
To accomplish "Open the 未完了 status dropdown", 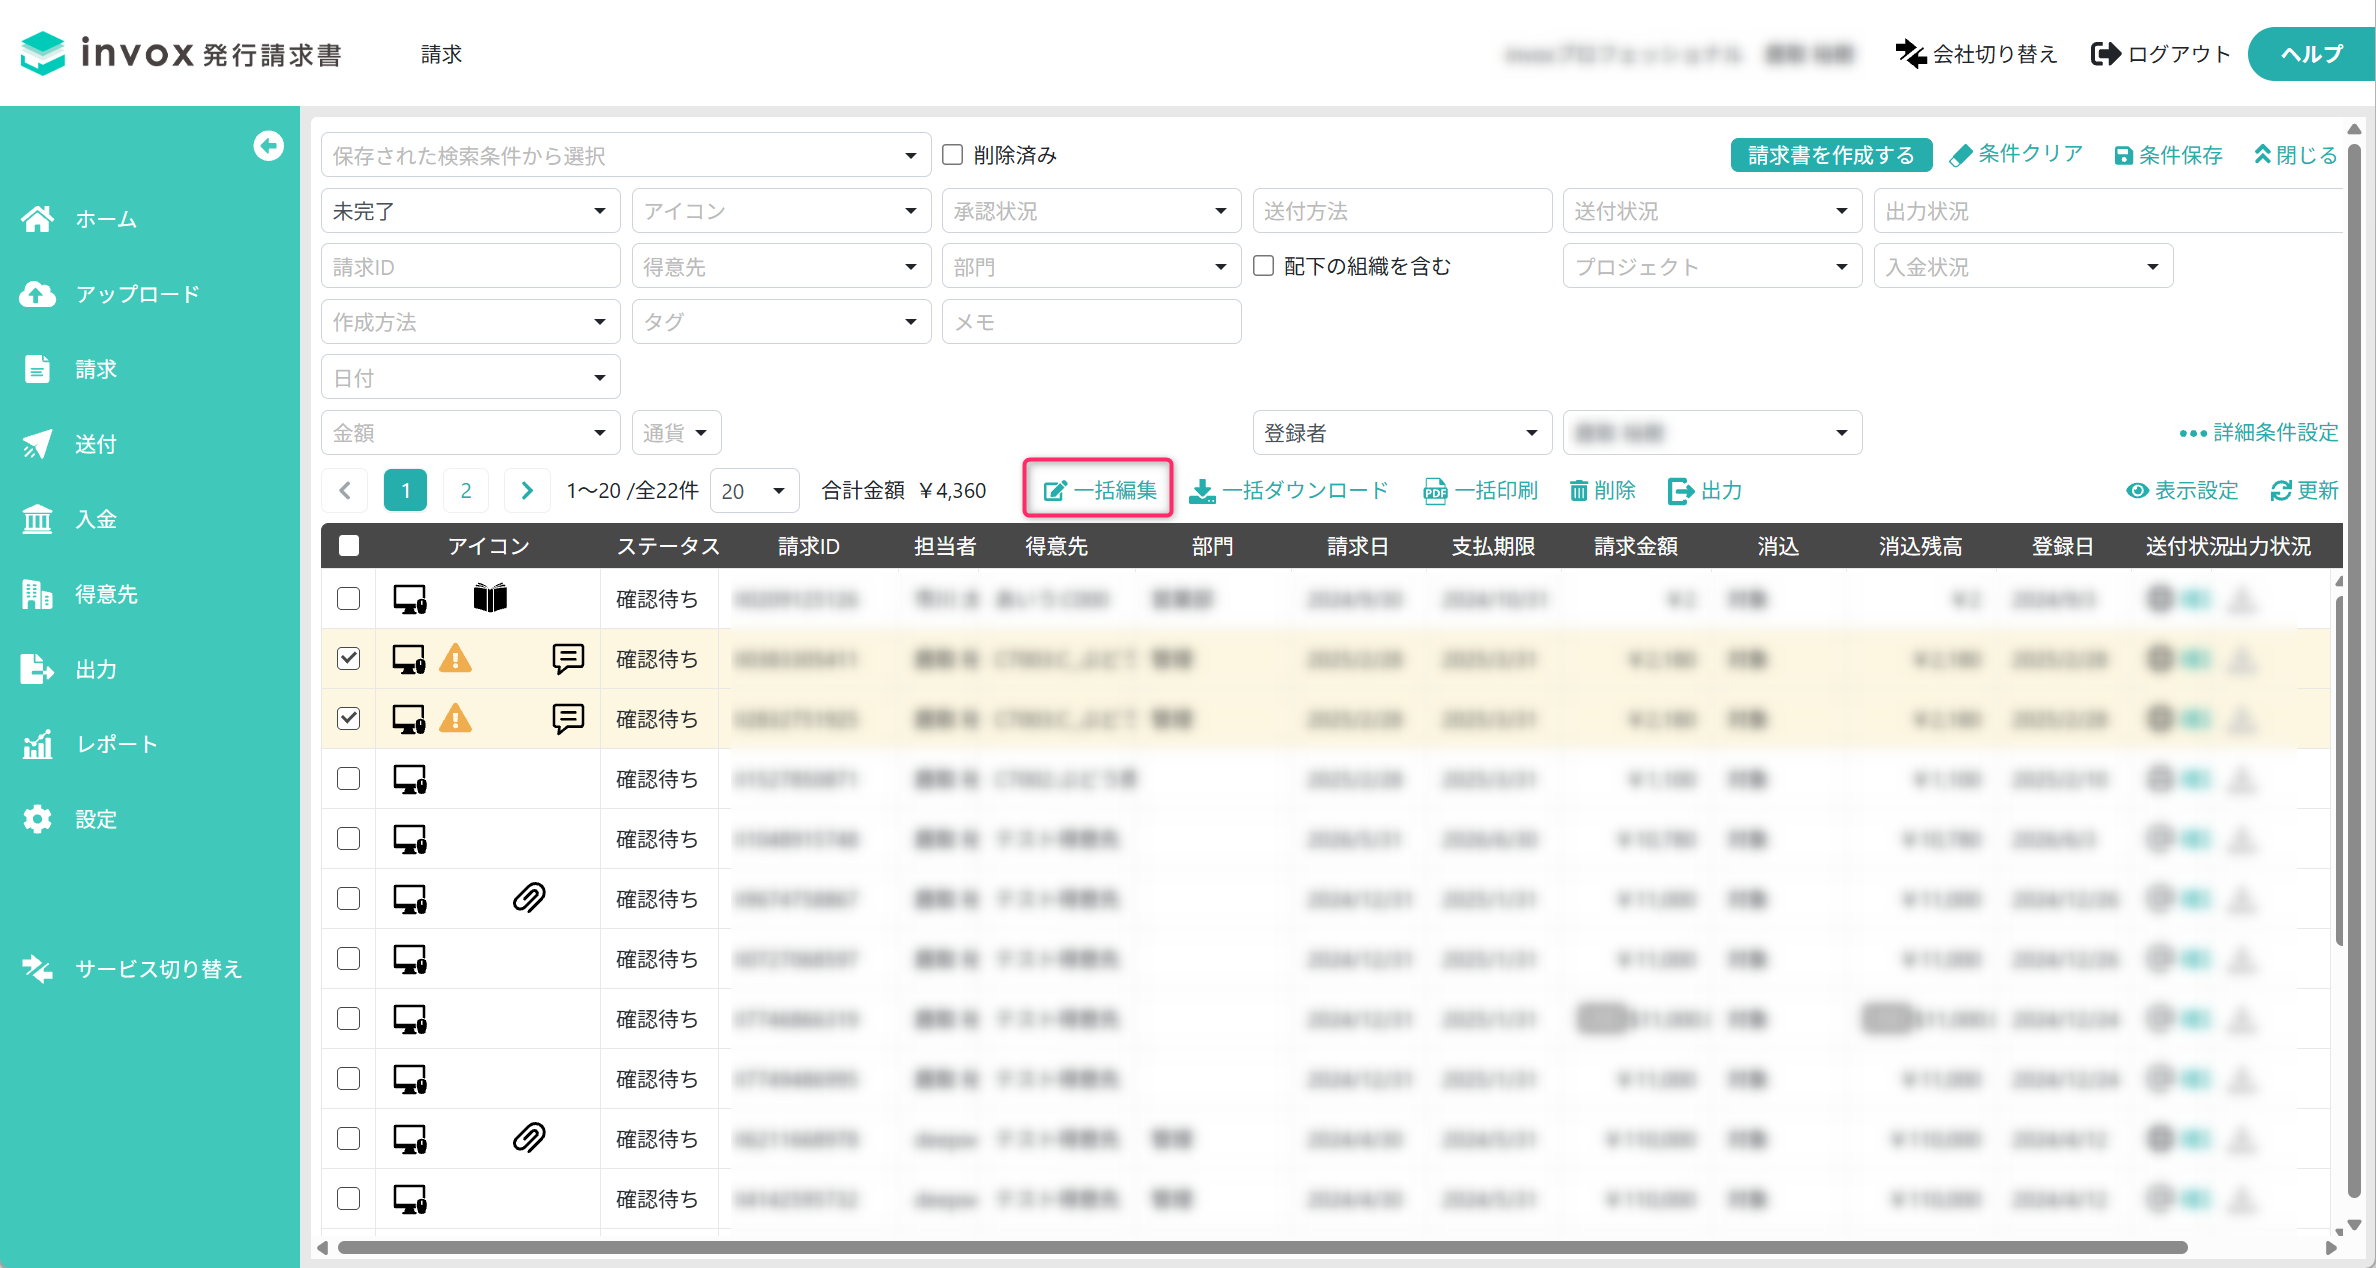I will (471, 211).
